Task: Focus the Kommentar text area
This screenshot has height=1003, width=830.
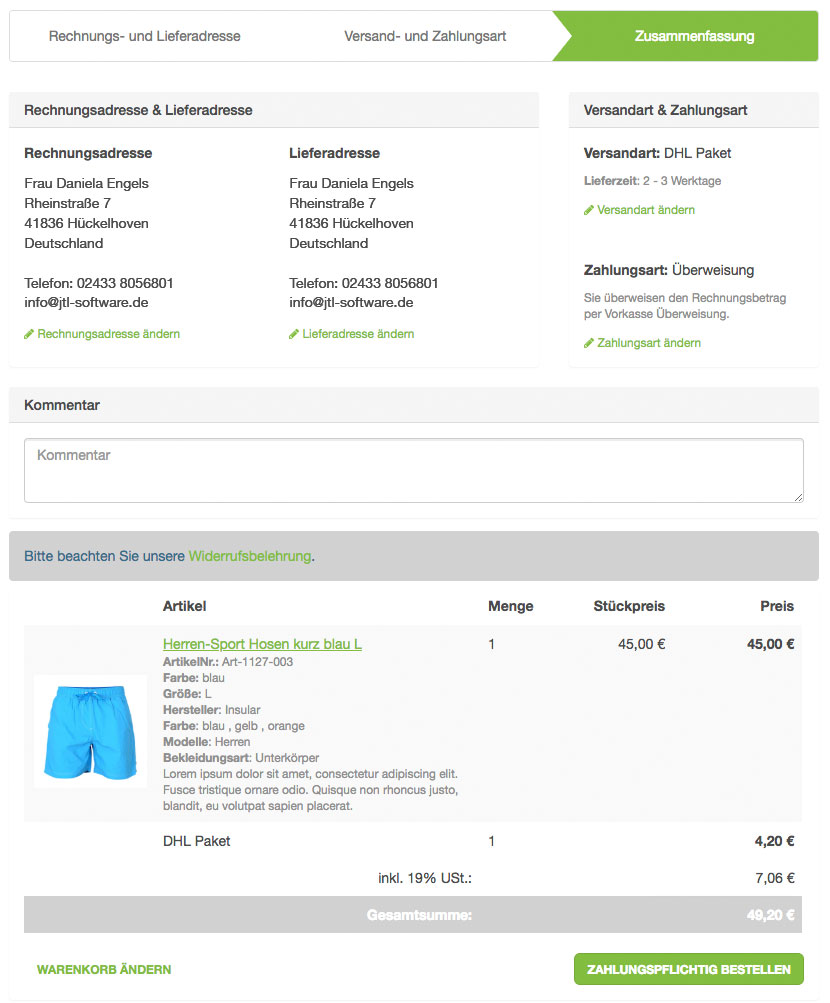Action: (413, 470)
